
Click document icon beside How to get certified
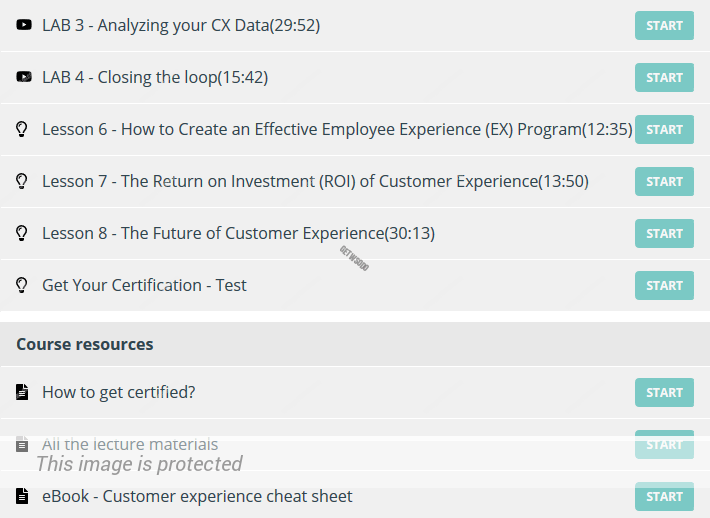[x=22, y=392]
